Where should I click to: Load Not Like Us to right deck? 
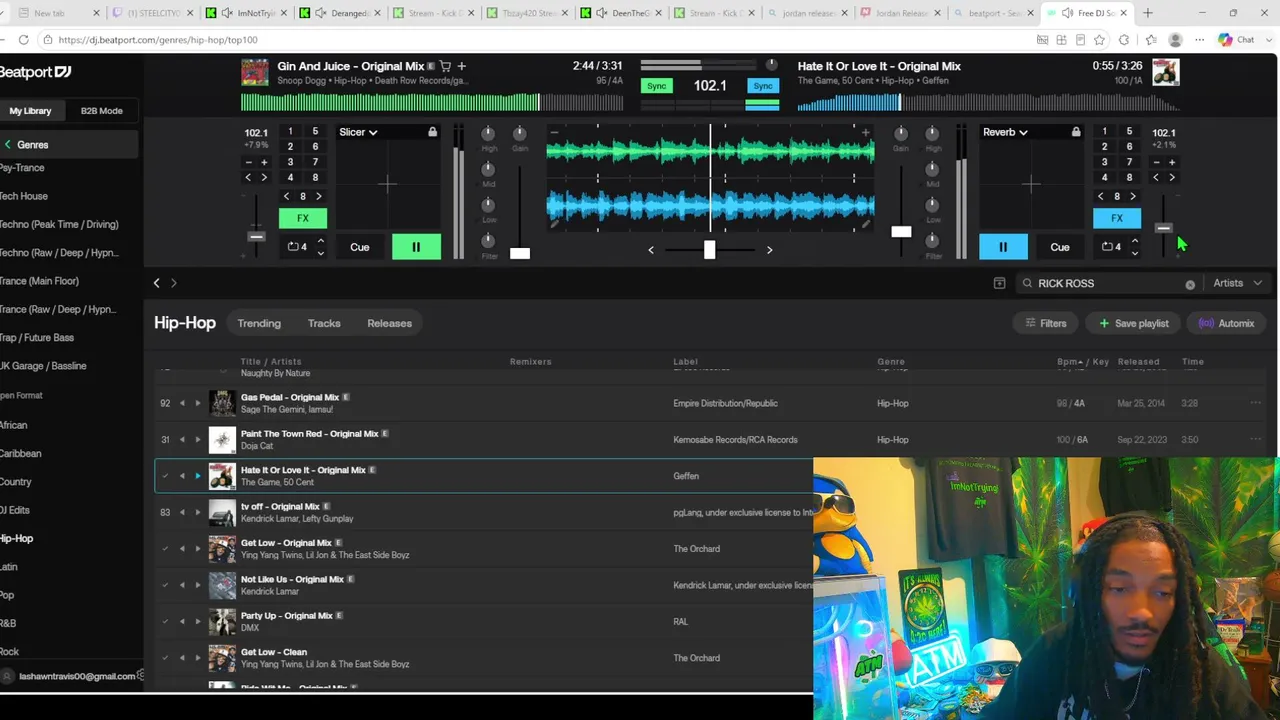[x=197, y=585]
